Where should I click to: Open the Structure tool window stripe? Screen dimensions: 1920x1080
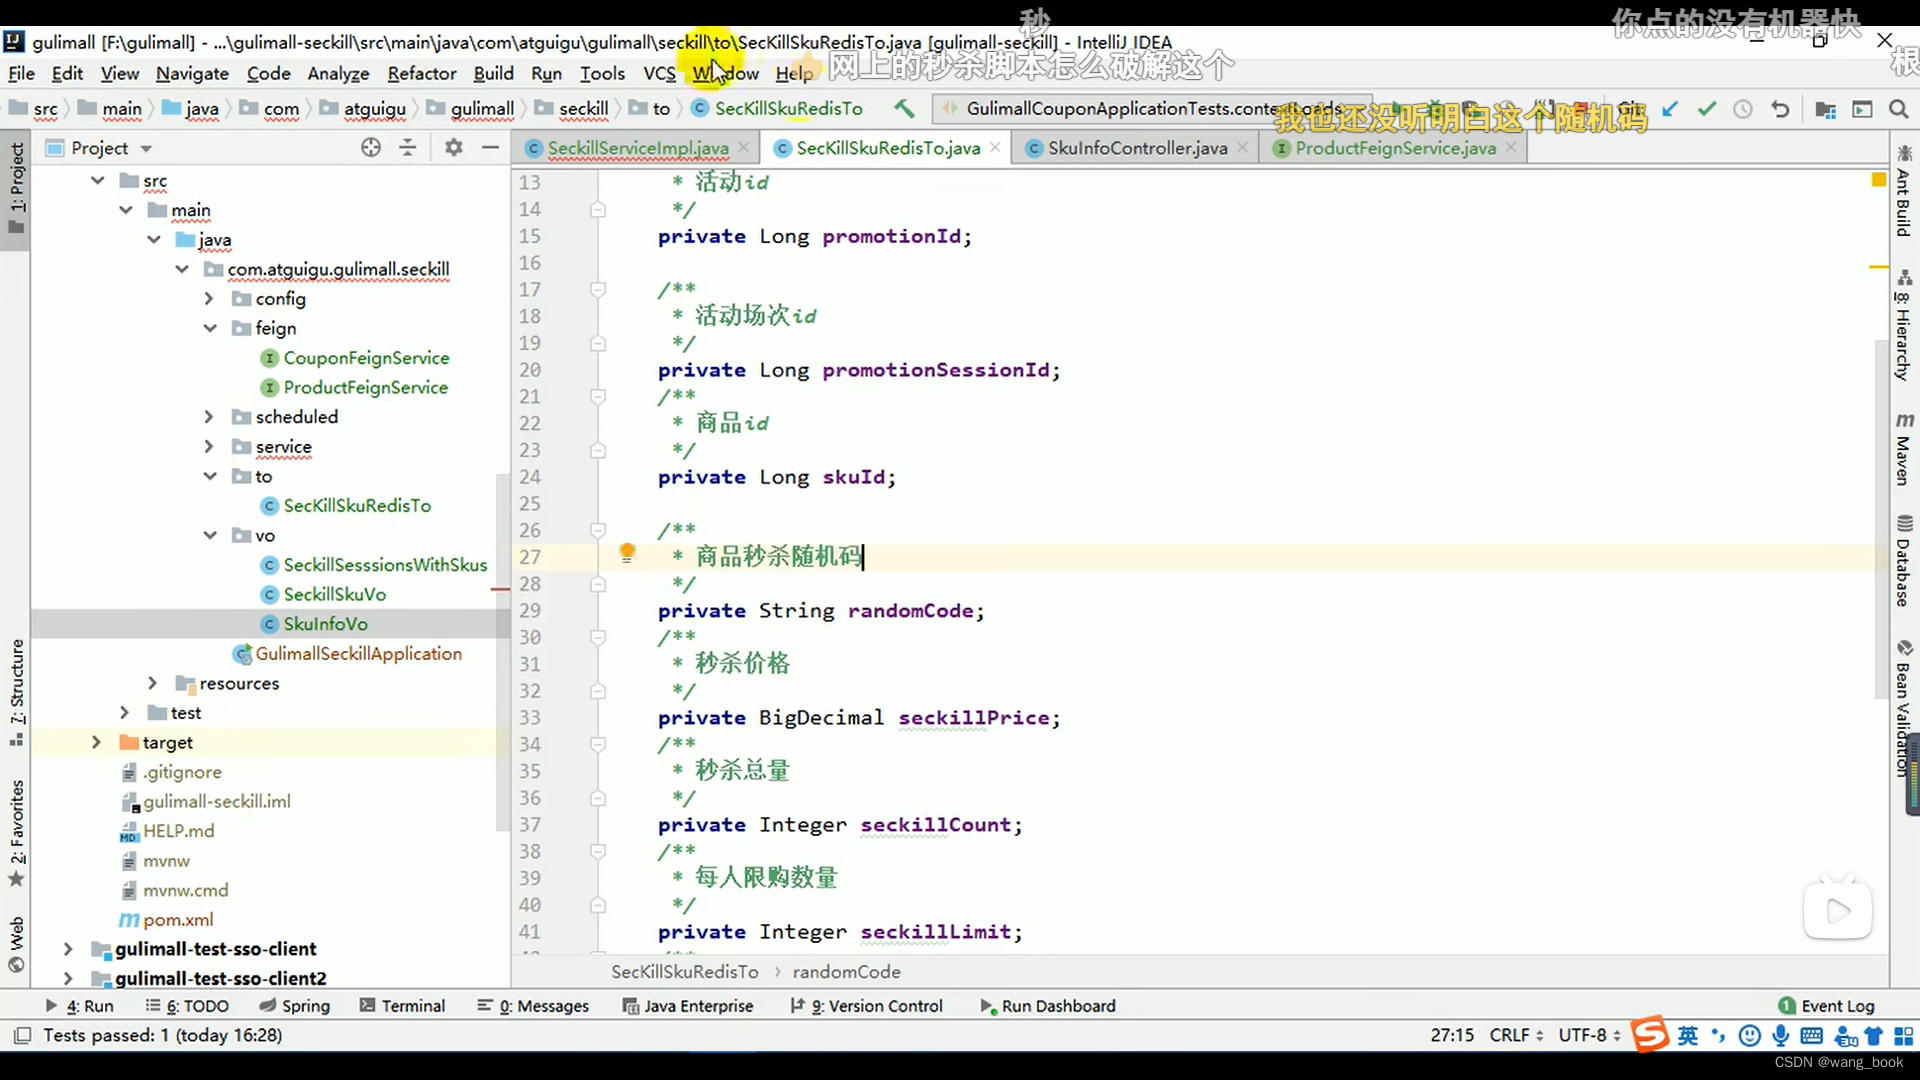coord(17,692)
